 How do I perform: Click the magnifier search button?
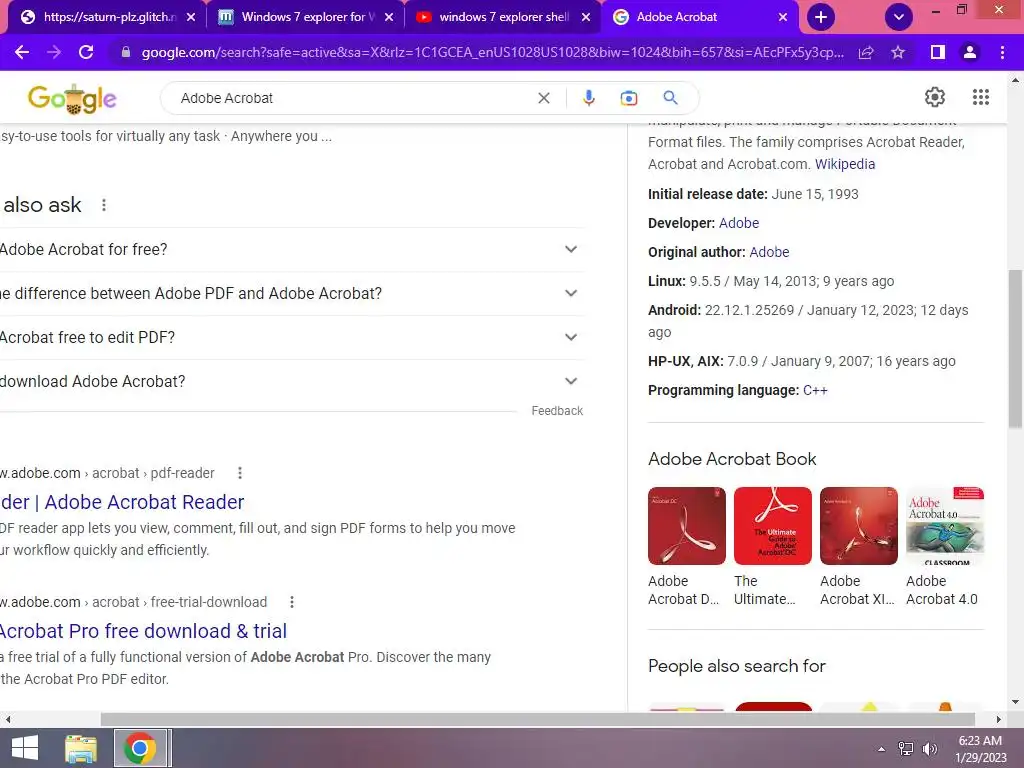point(671,98)
